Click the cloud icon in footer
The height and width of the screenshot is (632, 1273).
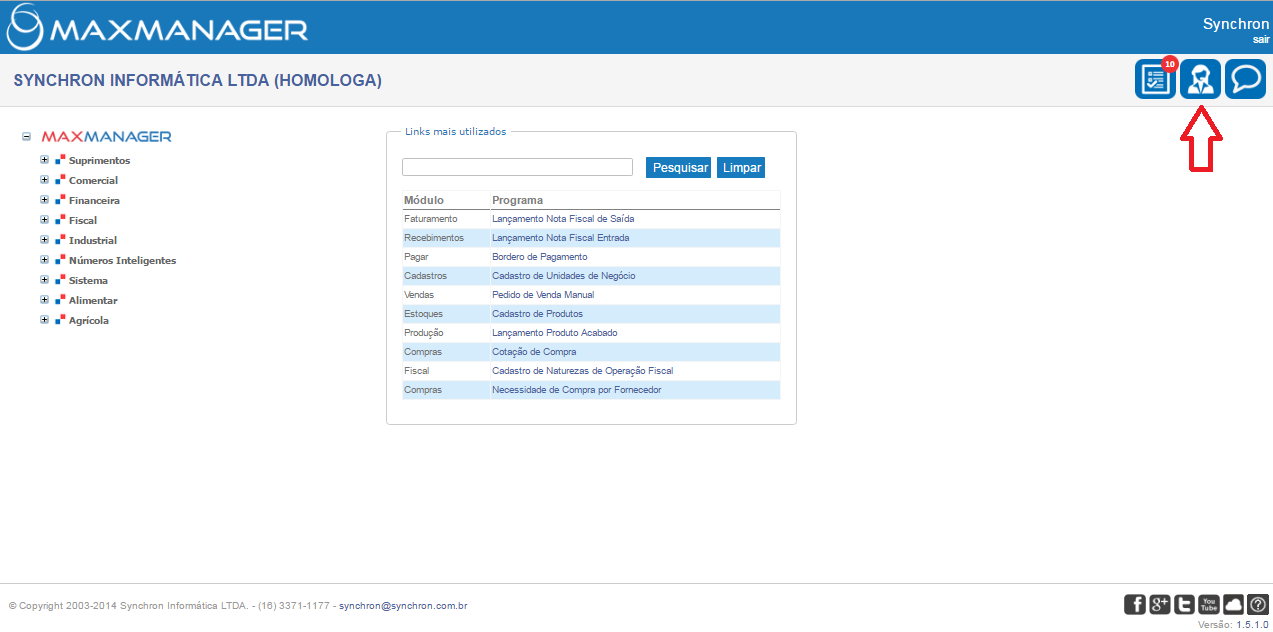(1233, 604)
